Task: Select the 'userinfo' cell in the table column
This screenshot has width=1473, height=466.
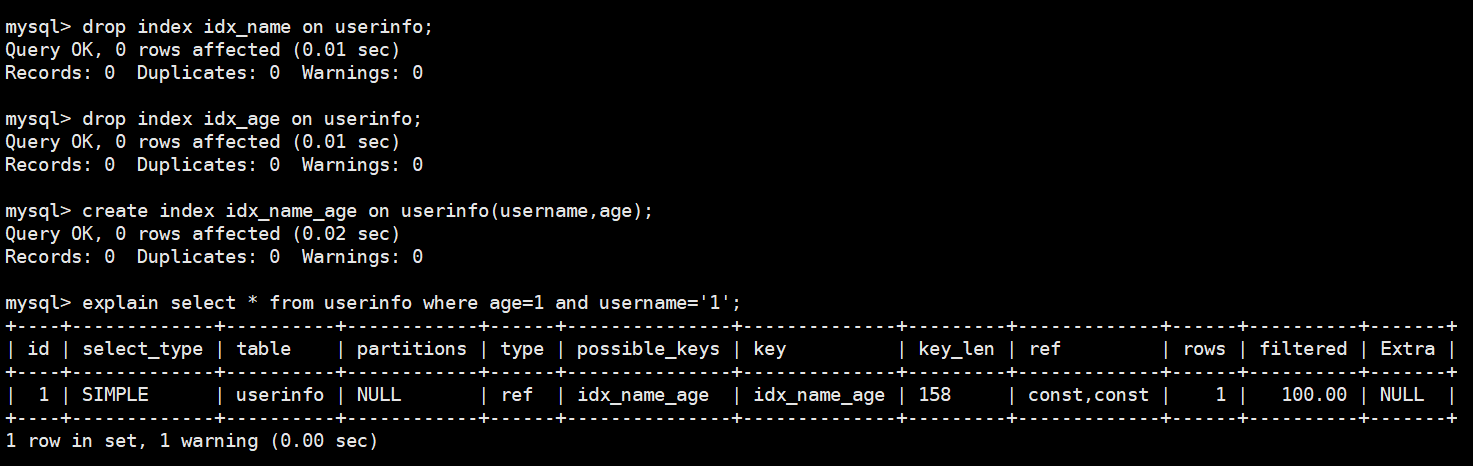Action: pyautogui.click(x=280, y=395)
